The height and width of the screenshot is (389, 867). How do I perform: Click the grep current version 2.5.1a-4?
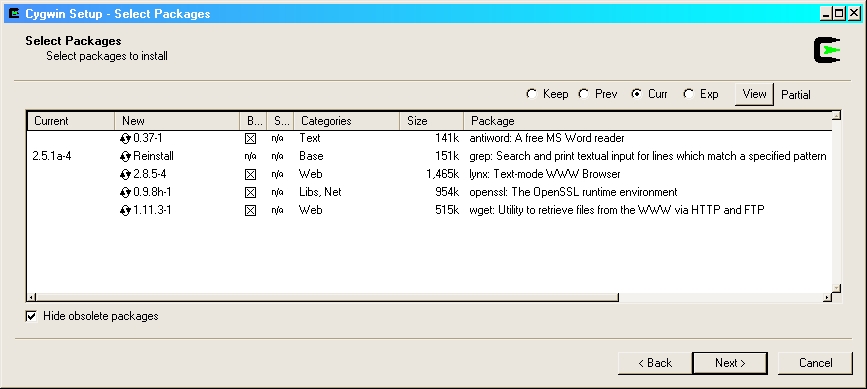click(x=52, y=156)
